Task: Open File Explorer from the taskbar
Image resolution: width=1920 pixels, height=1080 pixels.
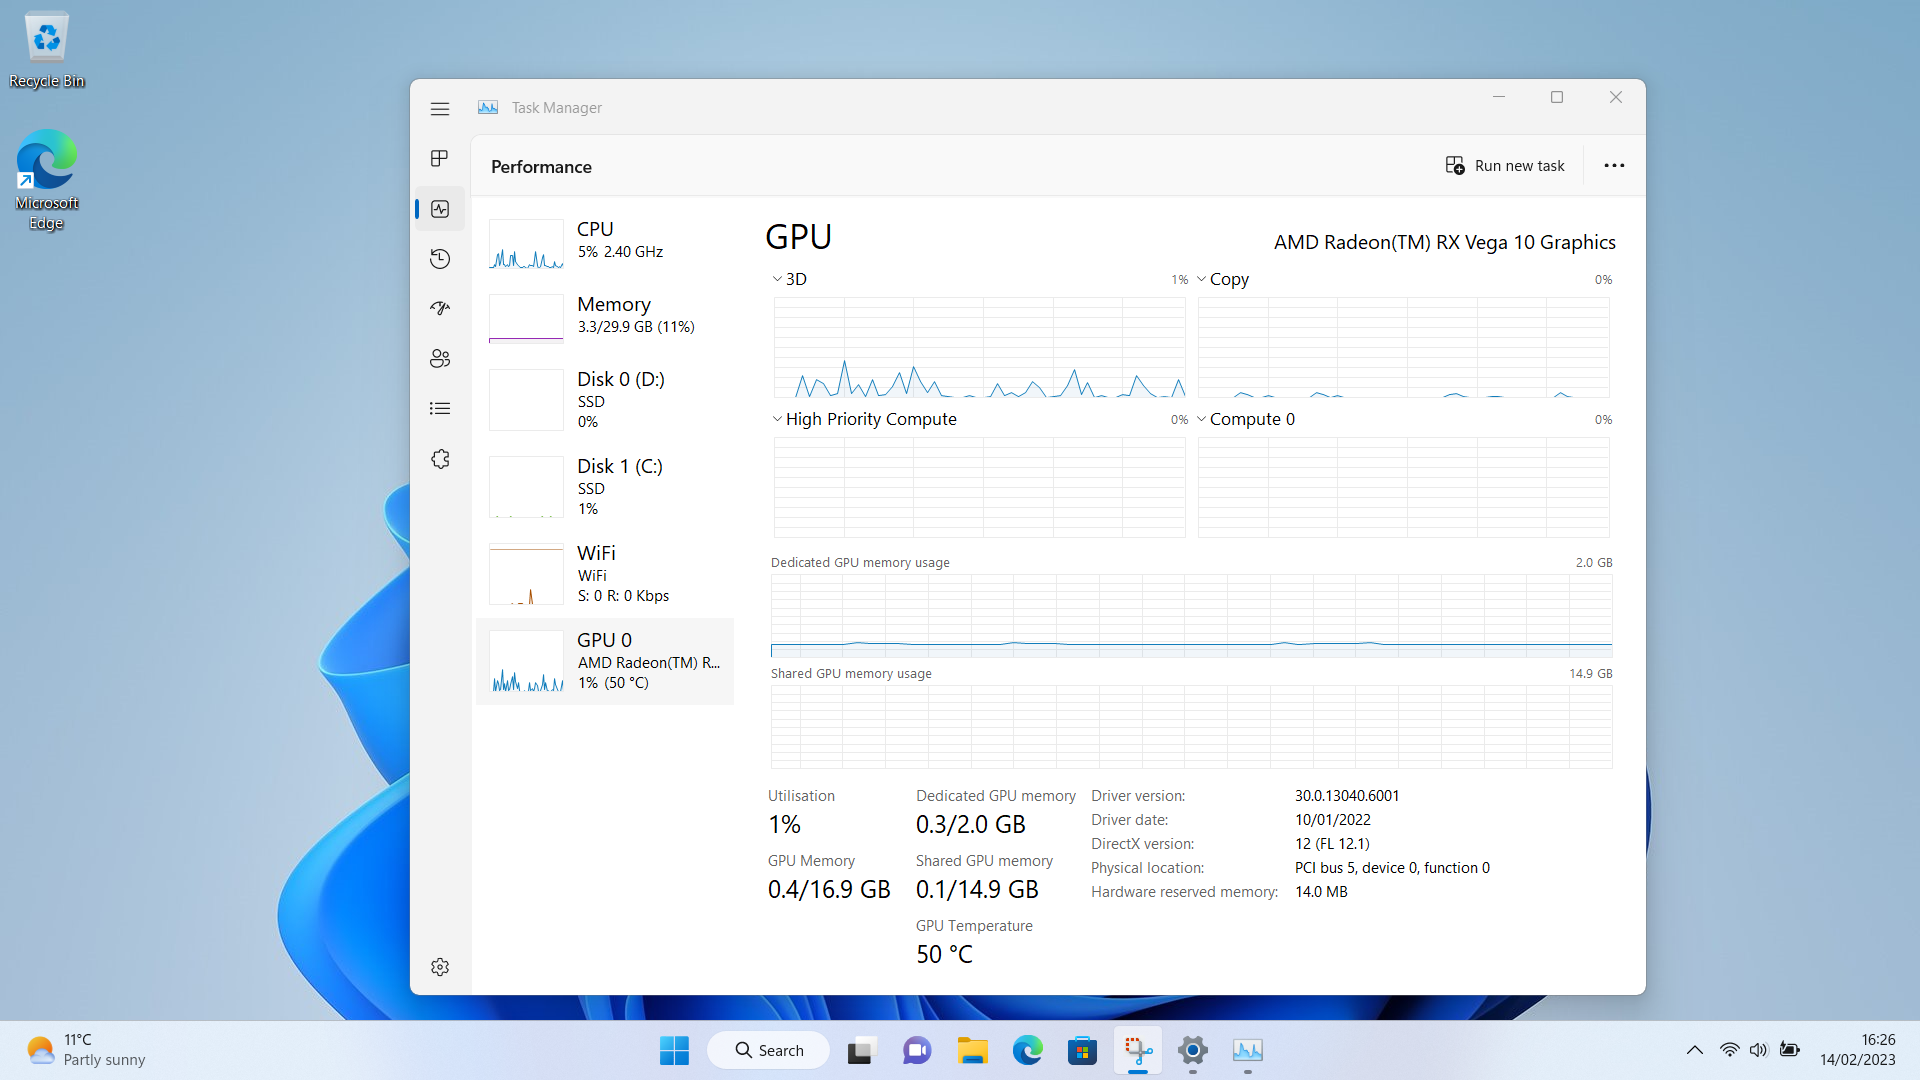Action: tap(972, 1050)
